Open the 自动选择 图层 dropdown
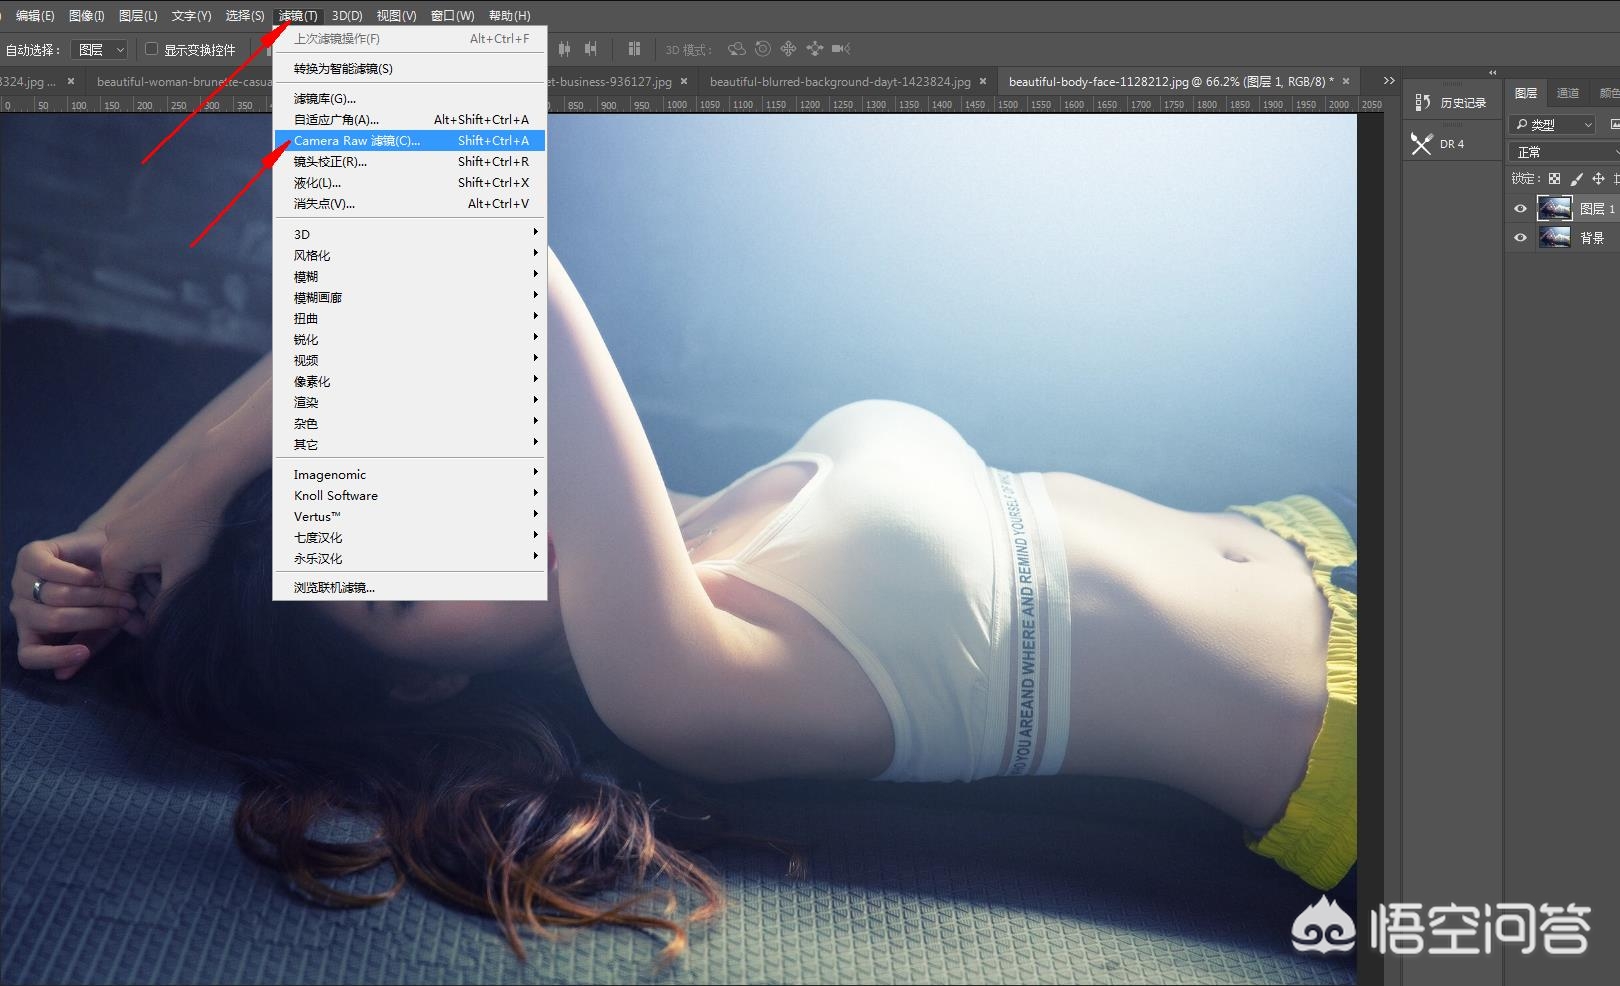Viewport: 1620px width, 986px height. pos(101,49)
